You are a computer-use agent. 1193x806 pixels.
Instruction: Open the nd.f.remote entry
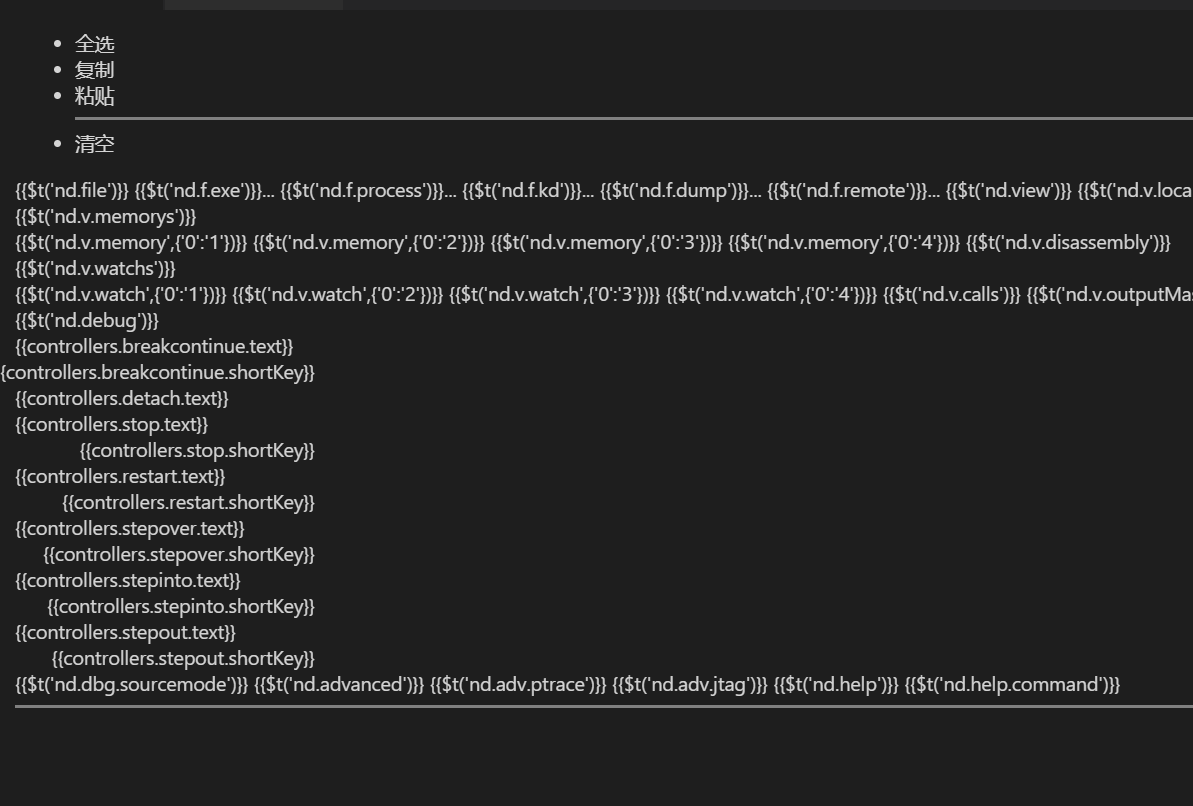pos(854,190)
